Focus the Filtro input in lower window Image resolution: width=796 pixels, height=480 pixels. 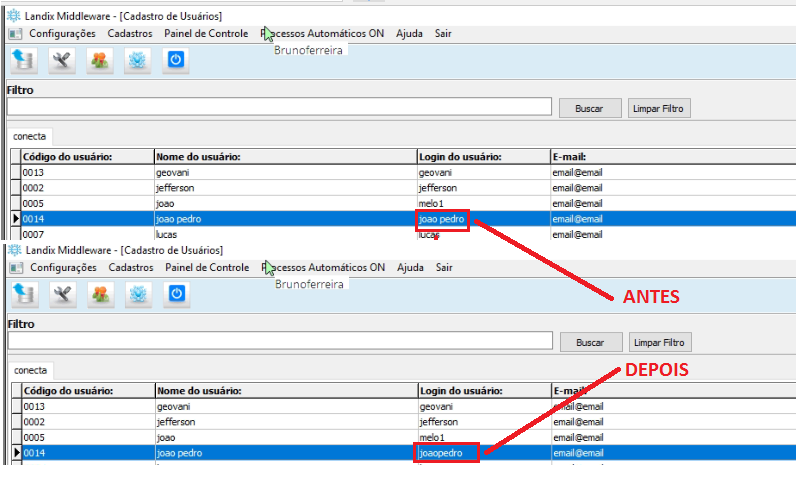tap(280, 340)
